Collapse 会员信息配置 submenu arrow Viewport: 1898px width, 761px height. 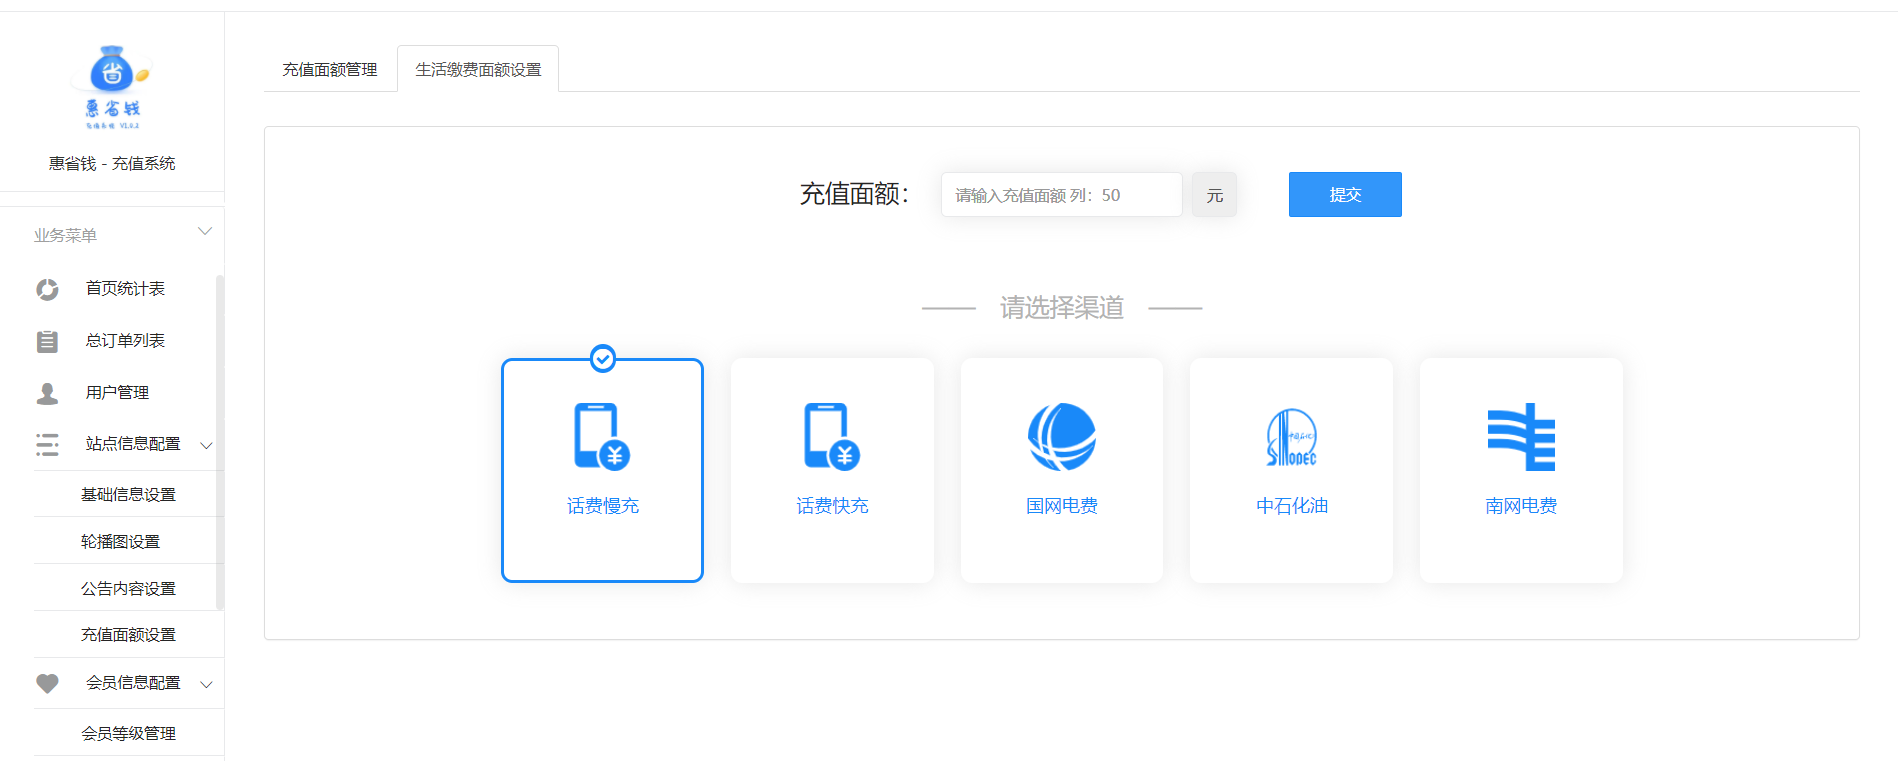click(206, 685)
